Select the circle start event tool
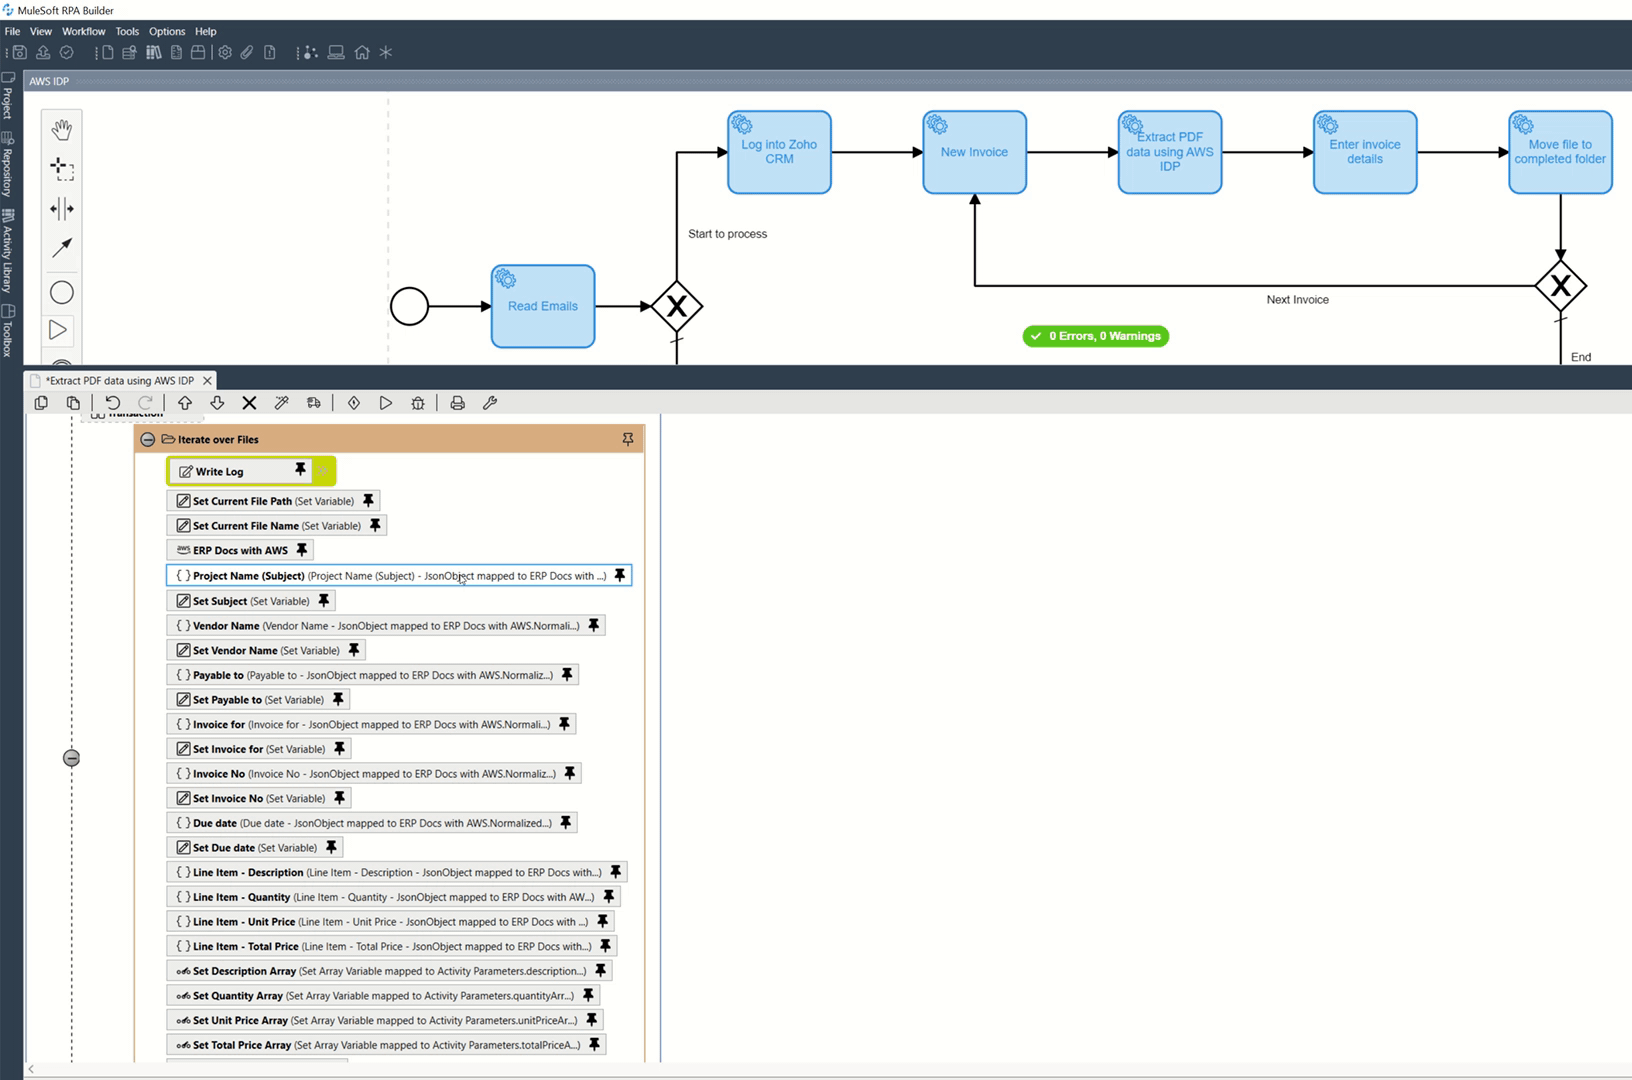 point(62,293)
